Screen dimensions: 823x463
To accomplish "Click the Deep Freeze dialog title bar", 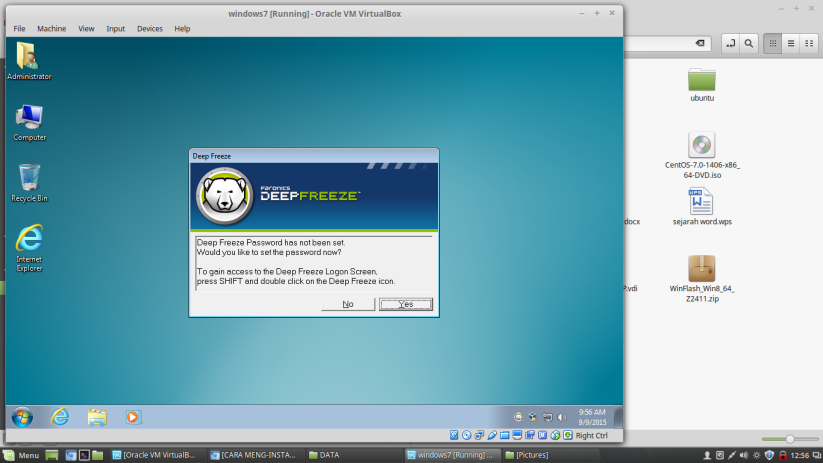I will (x=314, y=156).
